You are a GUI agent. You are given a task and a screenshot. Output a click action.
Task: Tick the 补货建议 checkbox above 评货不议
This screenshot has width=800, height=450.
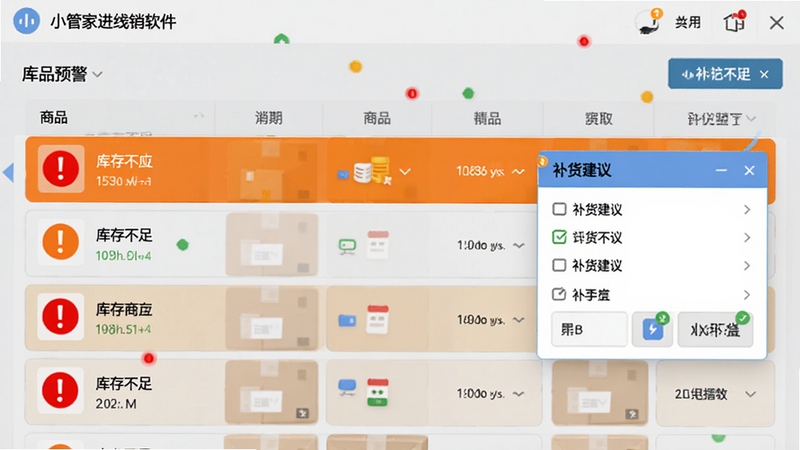tap(559, 209)
